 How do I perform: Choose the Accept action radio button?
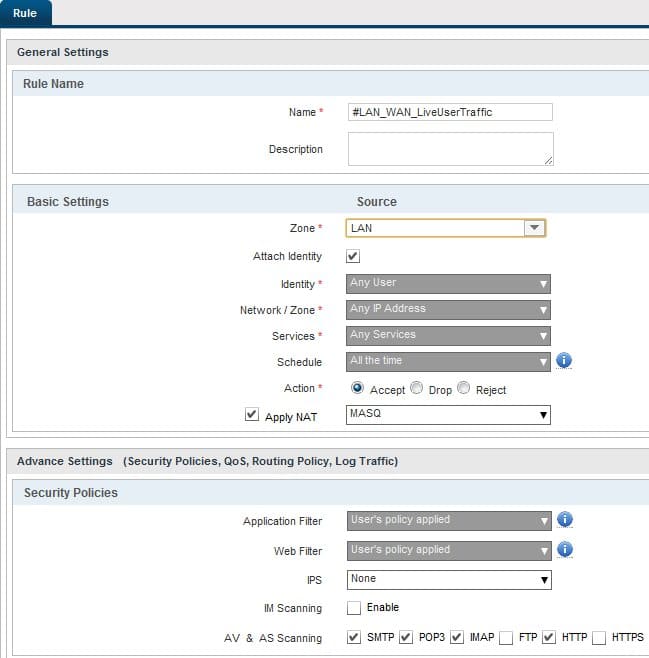(x=357, y=389)
